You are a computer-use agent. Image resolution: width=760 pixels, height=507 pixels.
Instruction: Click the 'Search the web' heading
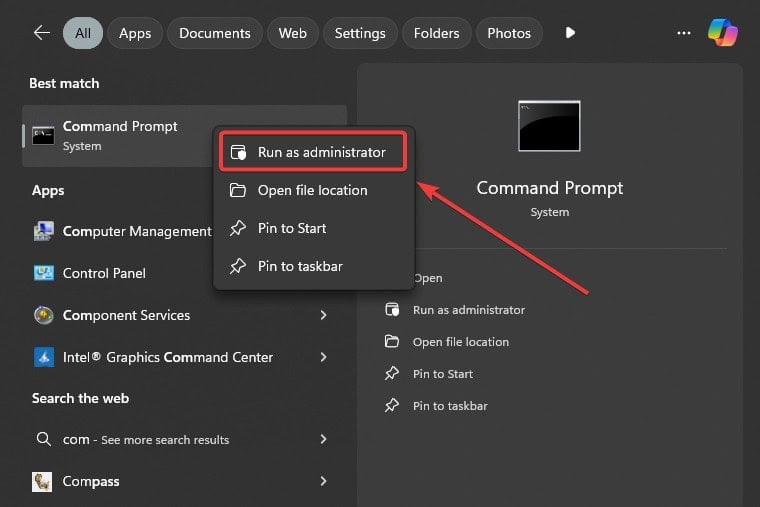coord(80,398)
